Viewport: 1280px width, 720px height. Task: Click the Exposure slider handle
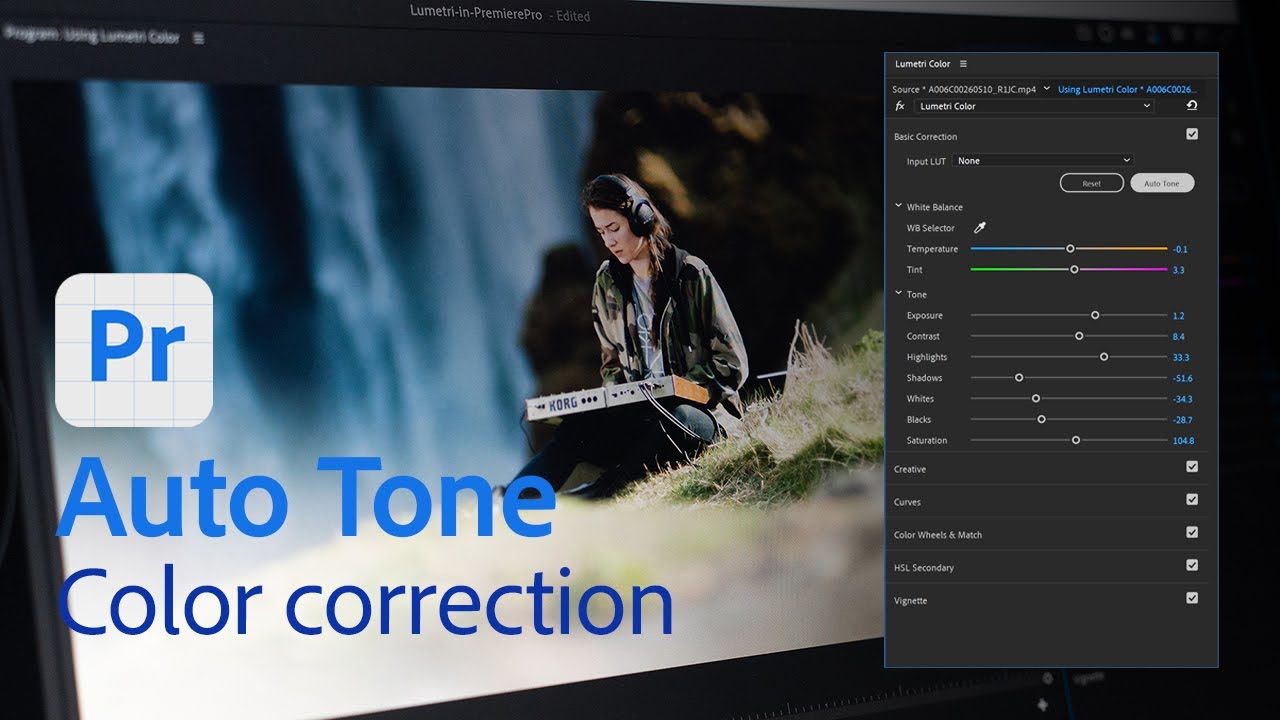(1095, 315)
